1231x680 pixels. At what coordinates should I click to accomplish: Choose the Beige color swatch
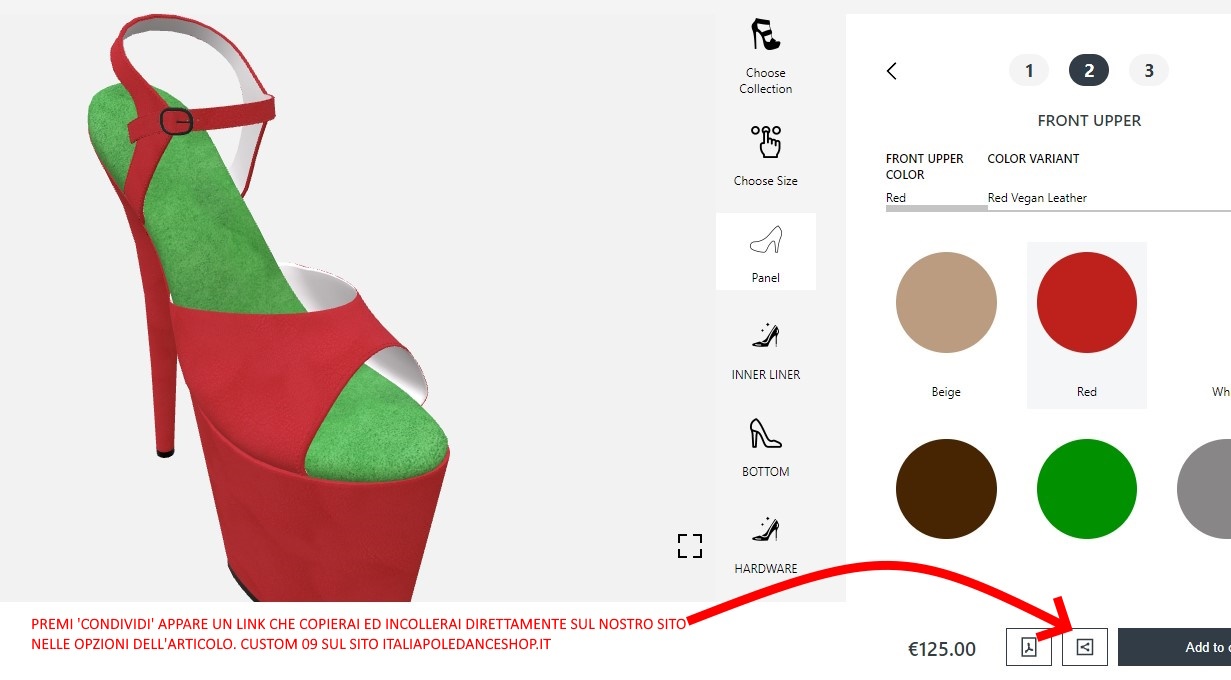[946, 302]
